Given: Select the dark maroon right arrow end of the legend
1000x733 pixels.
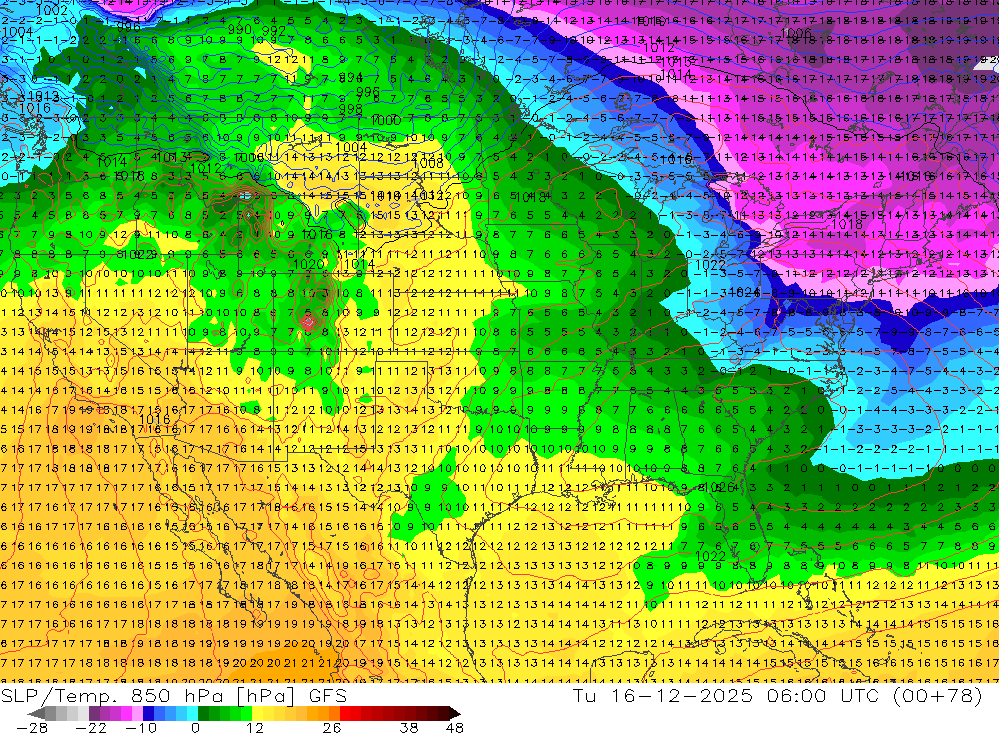Looking at the screenshot, I should point(455,714).
